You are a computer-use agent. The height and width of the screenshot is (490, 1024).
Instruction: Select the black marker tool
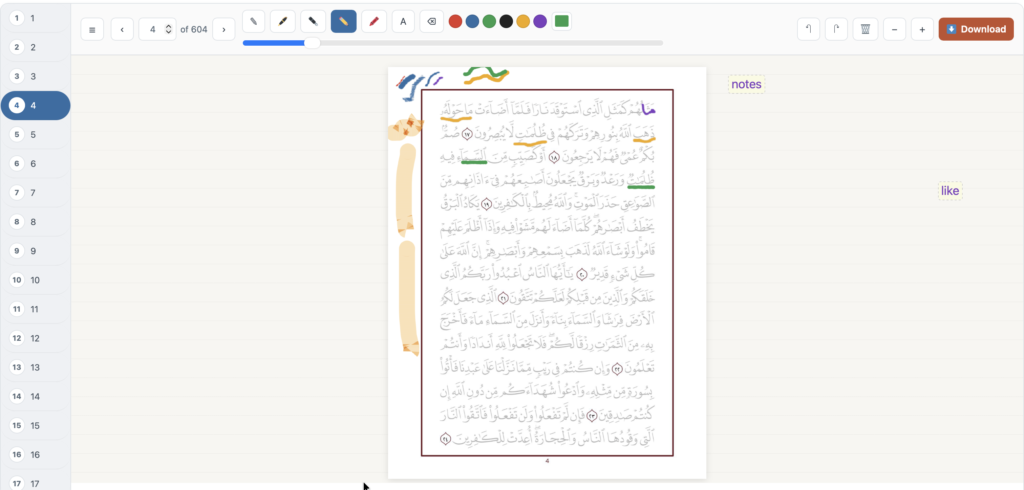click(x=313, y=22)
